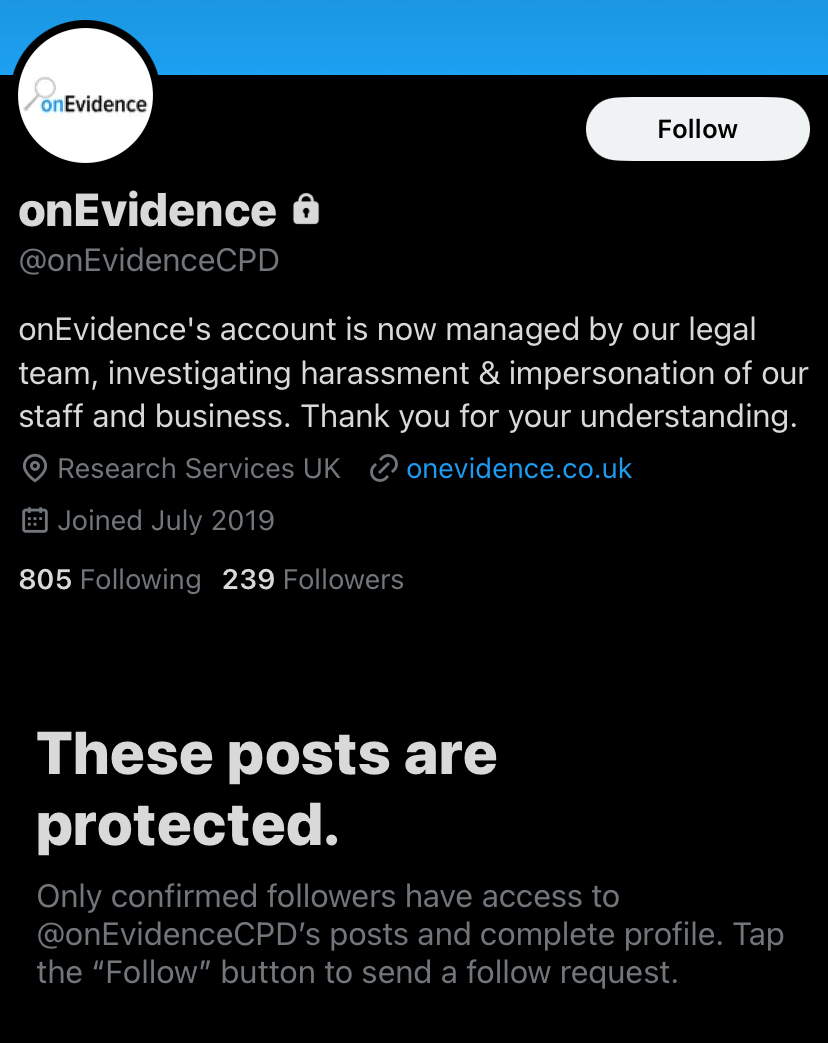Click the padlock protected-account icon
This screenshot has width=828, height=1043.
click(306, 210)
